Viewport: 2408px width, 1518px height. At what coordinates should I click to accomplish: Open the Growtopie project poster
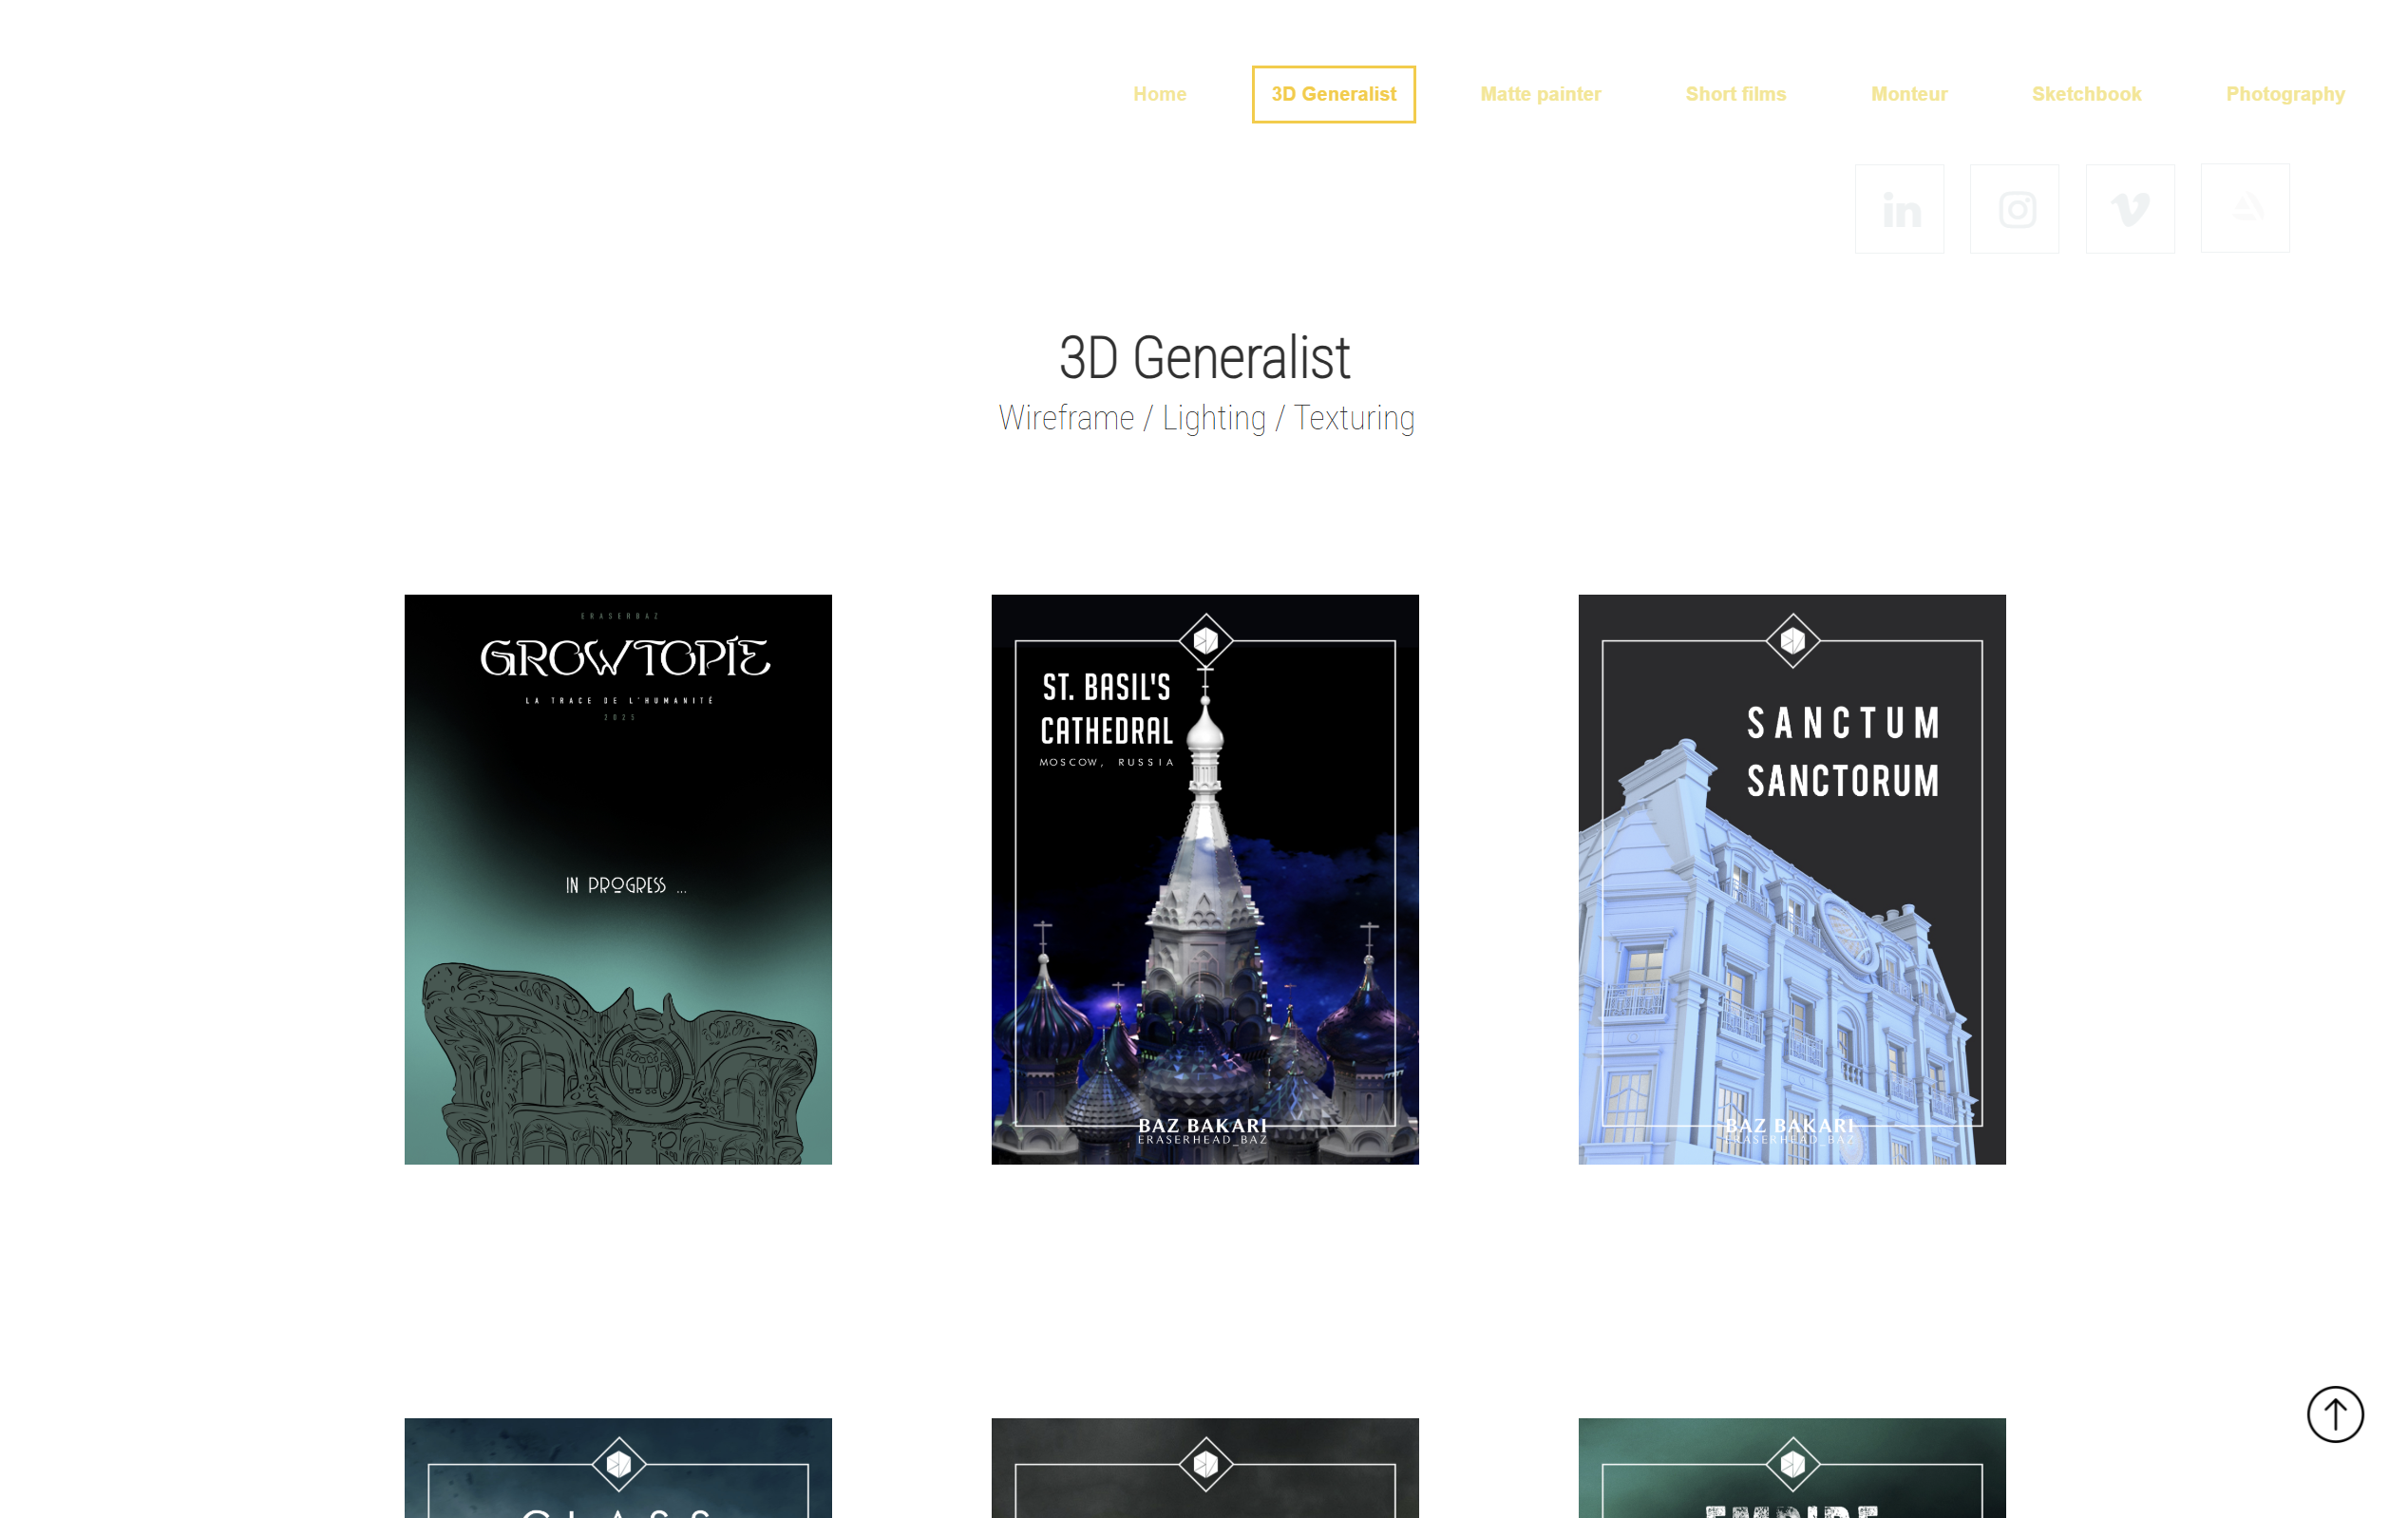coord(618,879)
